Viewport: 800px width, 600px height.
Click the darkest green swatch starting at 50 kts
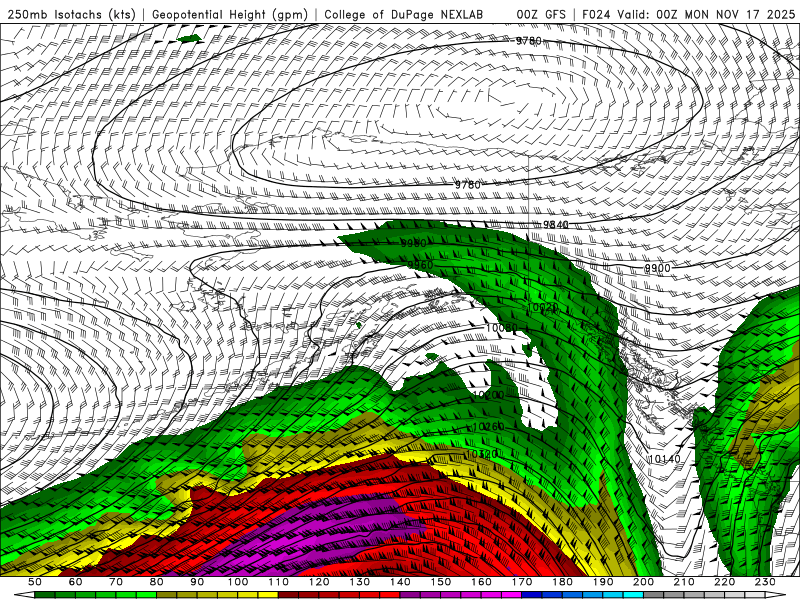(x=44, y=595)
